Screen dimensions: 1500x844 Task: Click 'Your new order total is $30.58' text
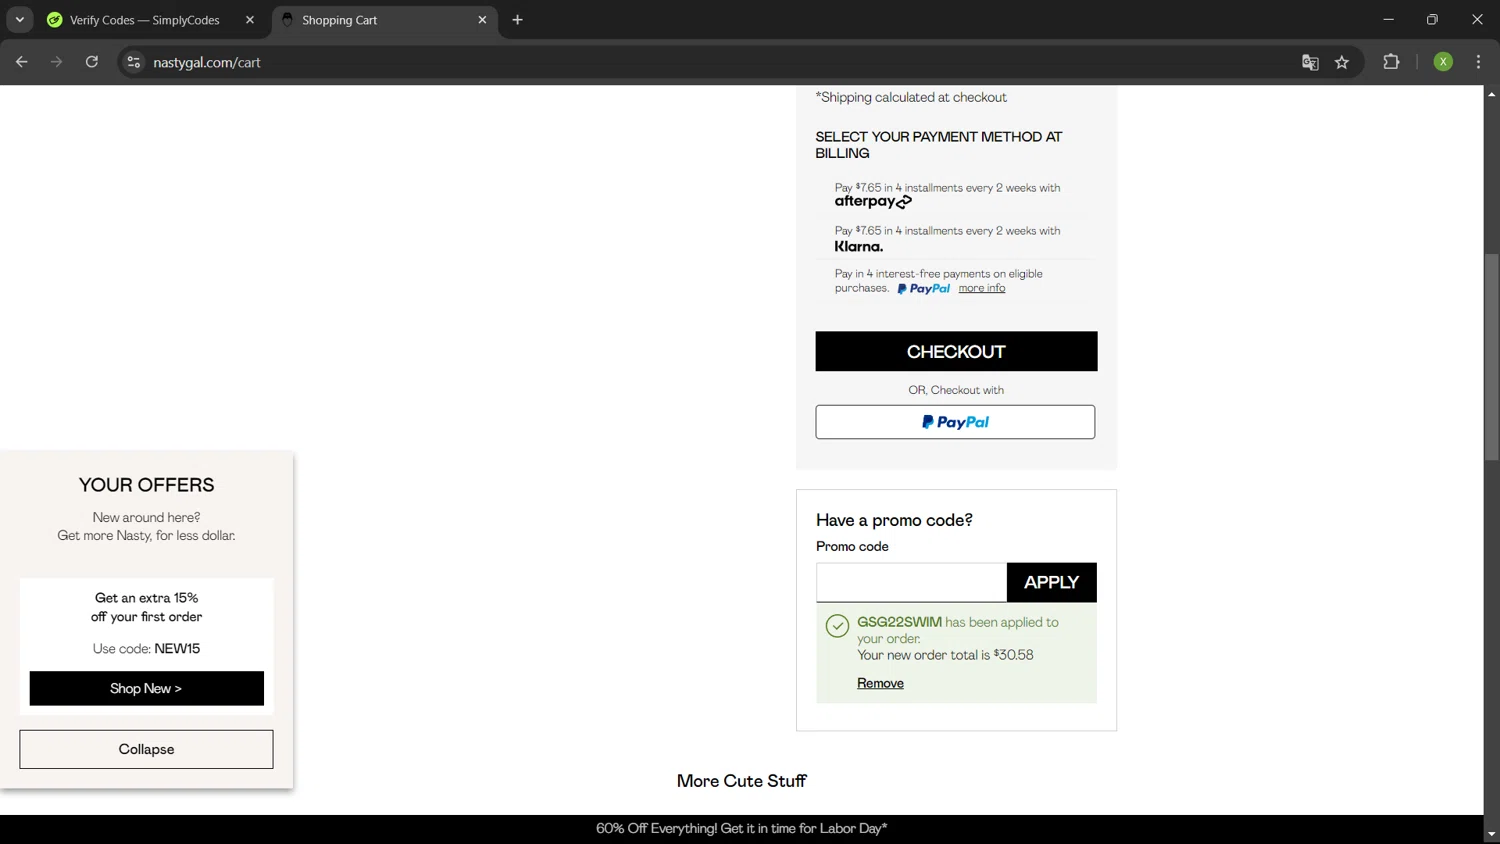(x=945, y=655)
